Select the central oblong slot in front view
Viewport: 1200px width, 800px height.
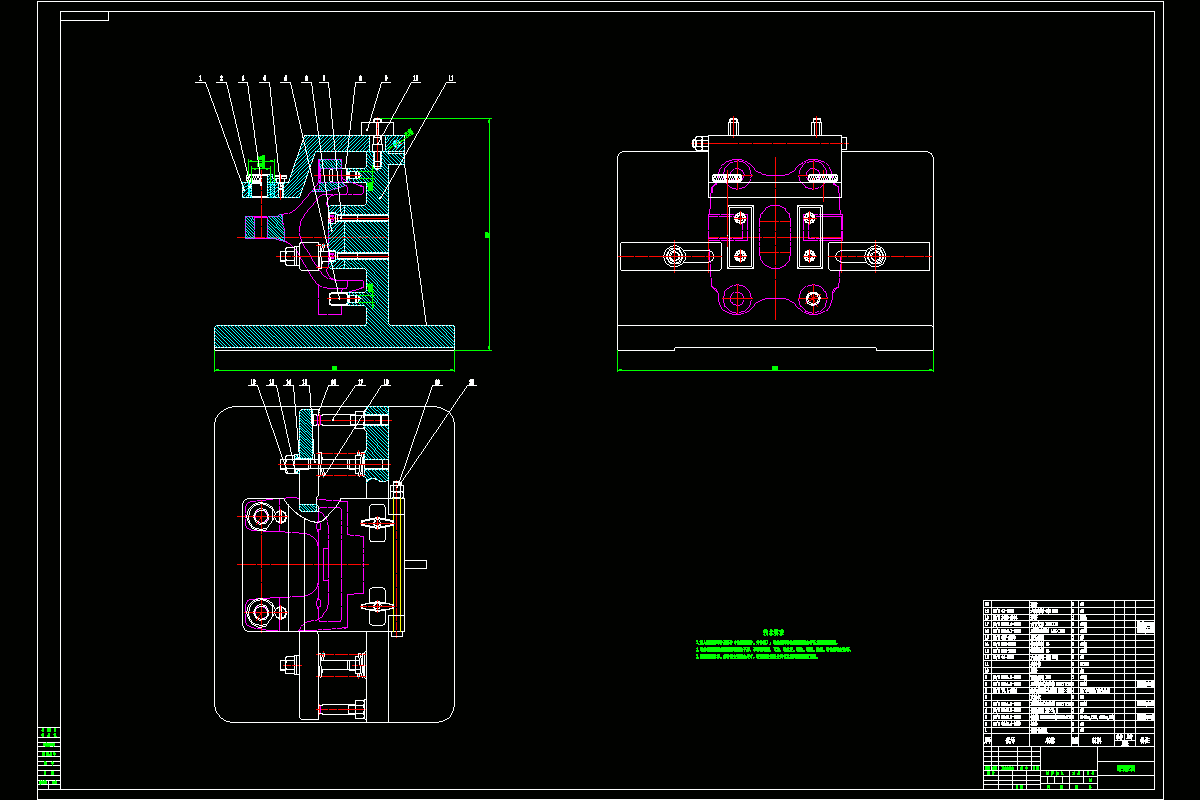point(775,235)
